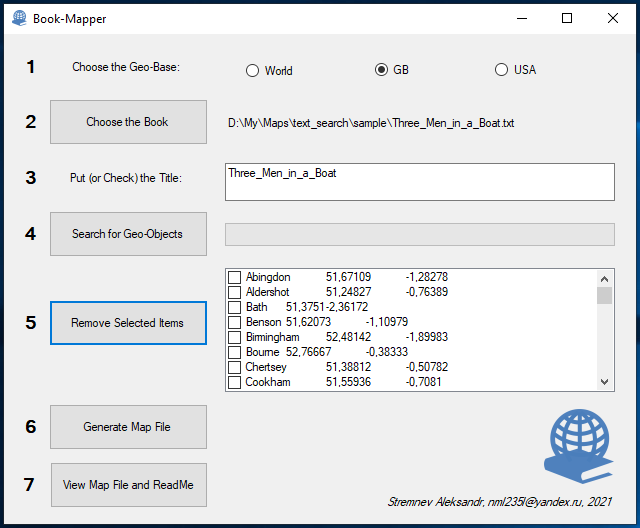Open View Map File and ReadMe

129,485
